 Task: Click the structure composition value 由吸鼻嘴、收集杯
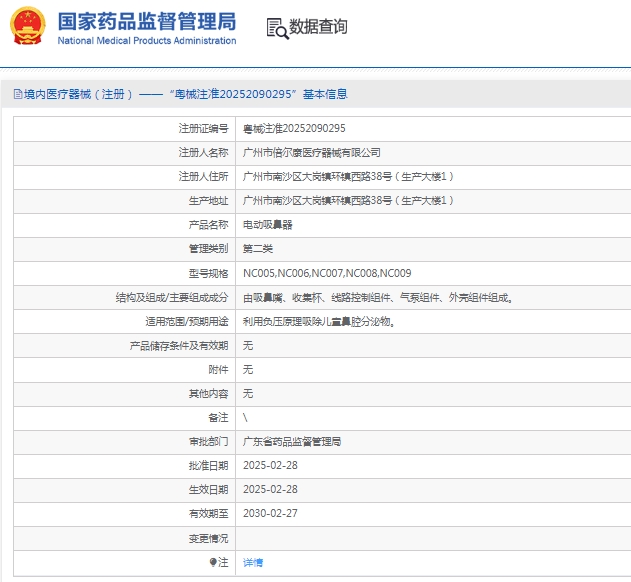pyautogui.click(x=377, y=297)
